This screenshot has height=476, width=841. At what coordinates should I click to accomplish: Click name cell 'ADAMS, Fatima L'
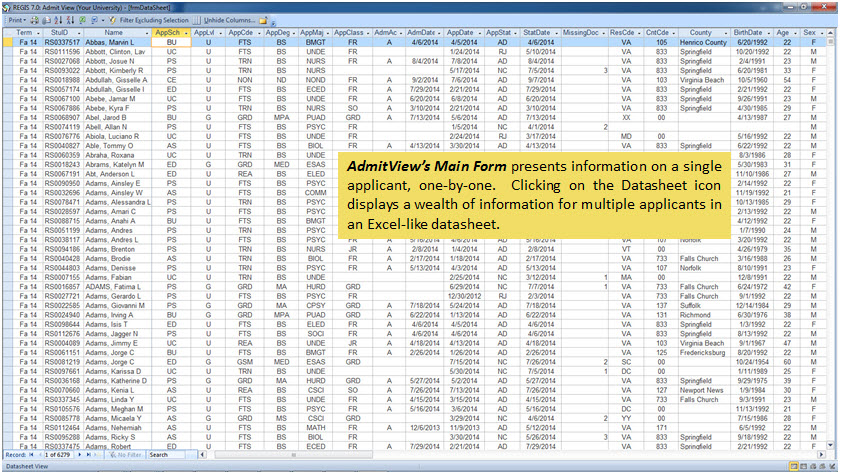(113, 287)
